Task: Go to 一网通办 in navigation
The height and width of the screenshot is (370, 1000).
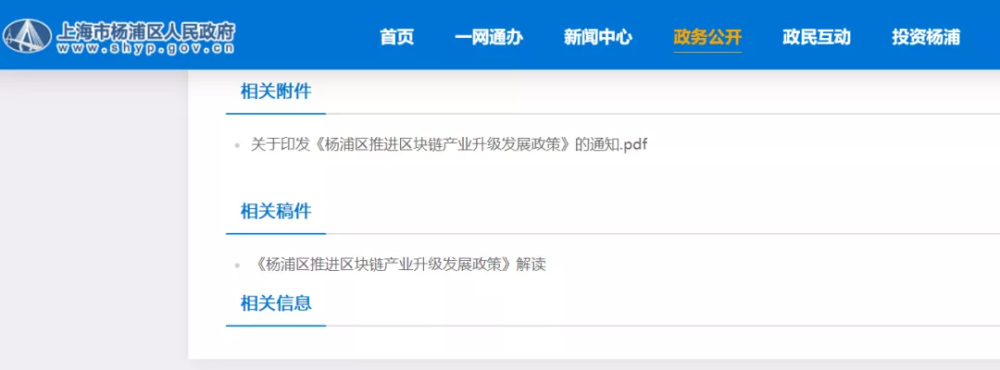Action: coord(489,37)
